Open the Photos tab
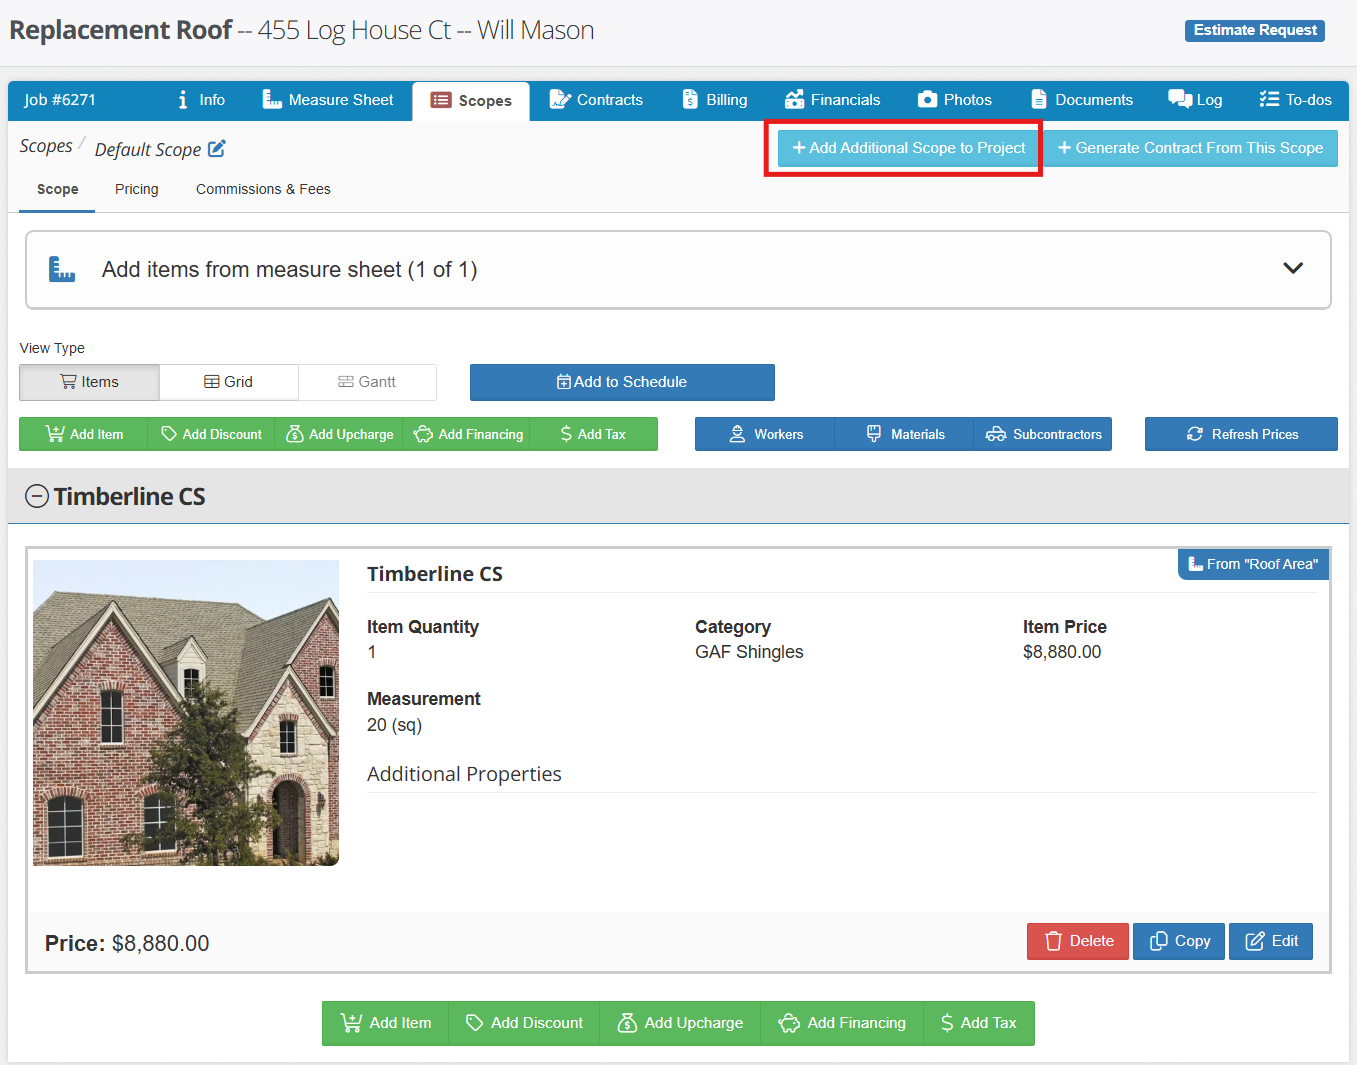This screenshot has width=1357, height=1065. click(955, 100)
